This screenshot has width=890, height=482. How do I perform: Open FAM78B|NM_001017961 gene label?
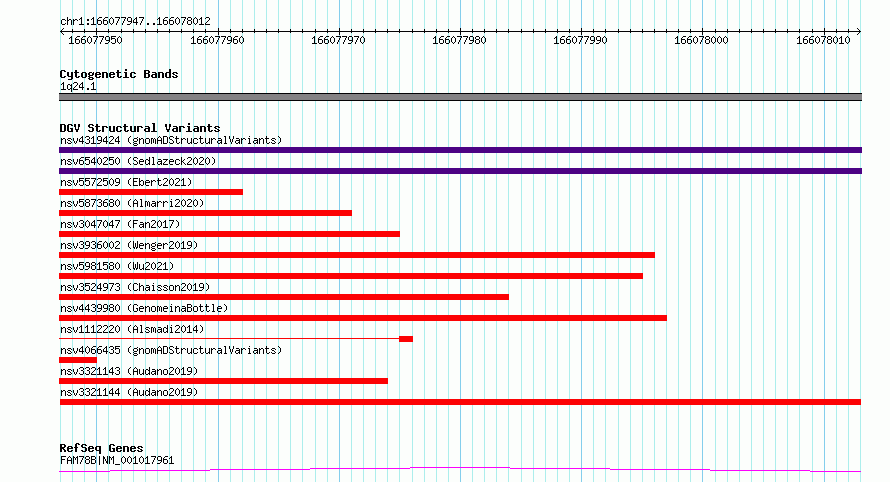pyautogui.click(x=117, y=460)
